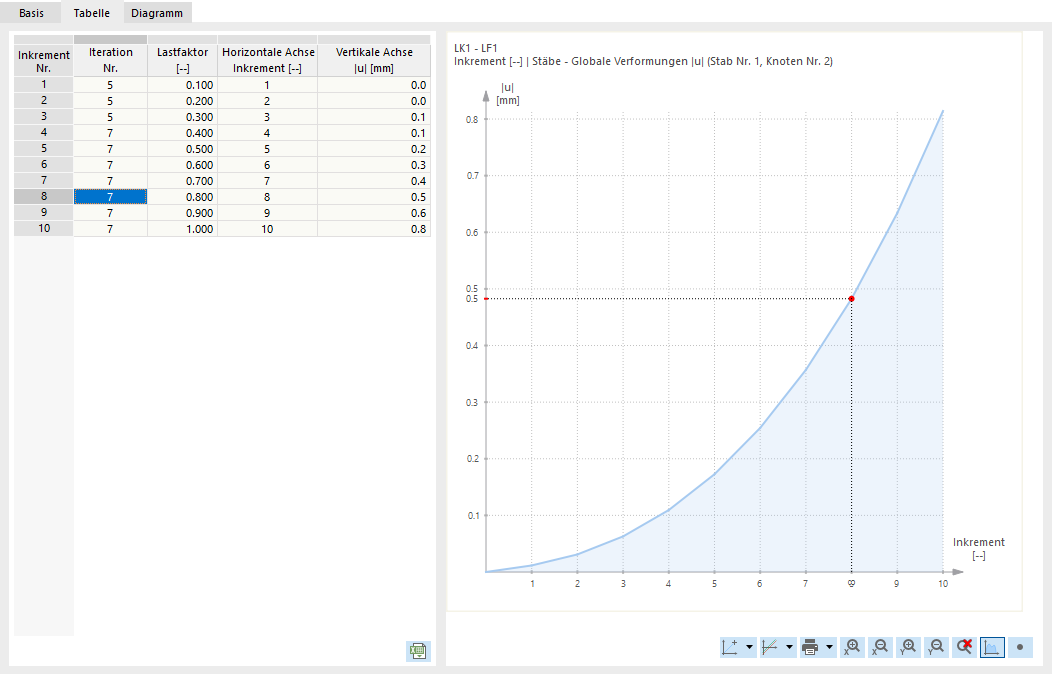Click the Zoom Out X-axis icon
Viewport: 1052px width, 674px height.
click(x=880, y=647)
